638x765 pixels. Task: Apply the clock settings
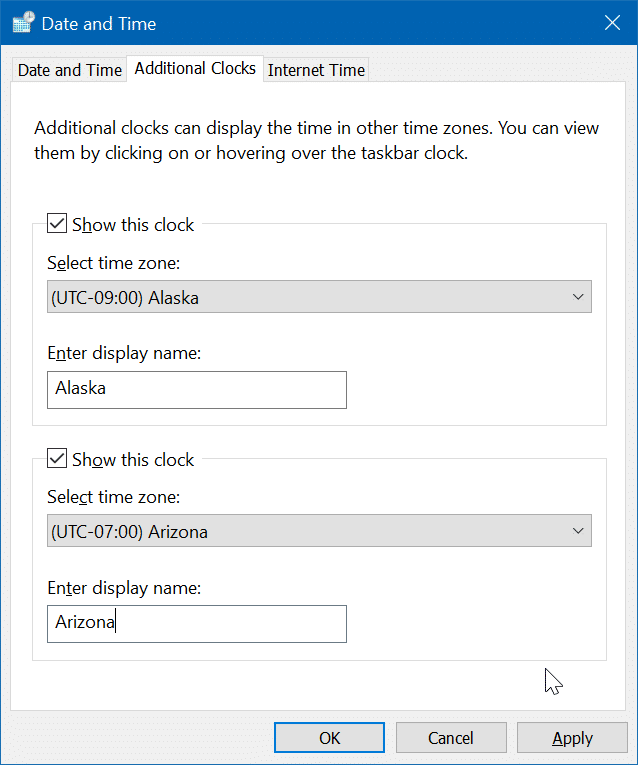click(572, 738)
